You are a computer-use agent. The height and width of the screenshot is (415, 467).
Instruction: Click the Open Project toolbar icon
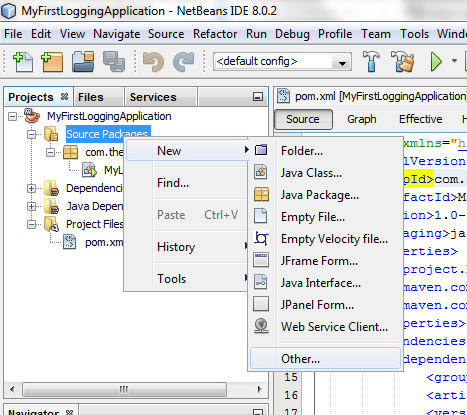tap(83, 62)
